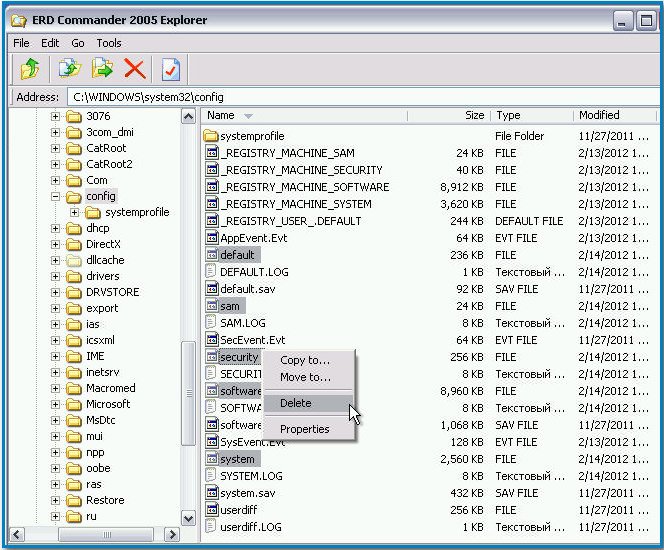This screenshot has width=664, height=550.
Task: Click the folder tree scroll down arrow
Action: 188,519
